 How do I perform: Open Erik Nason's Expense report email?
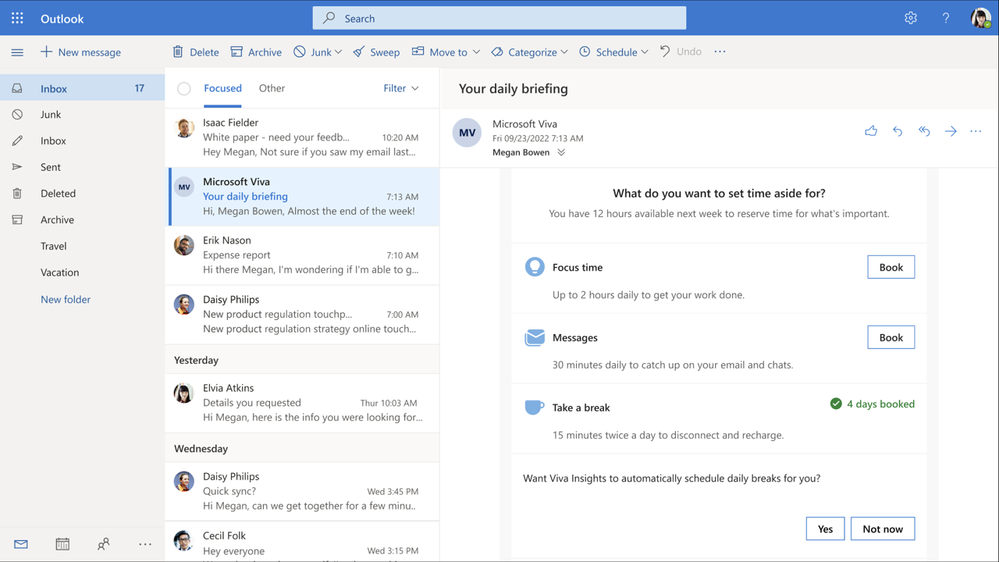point(302,256)
